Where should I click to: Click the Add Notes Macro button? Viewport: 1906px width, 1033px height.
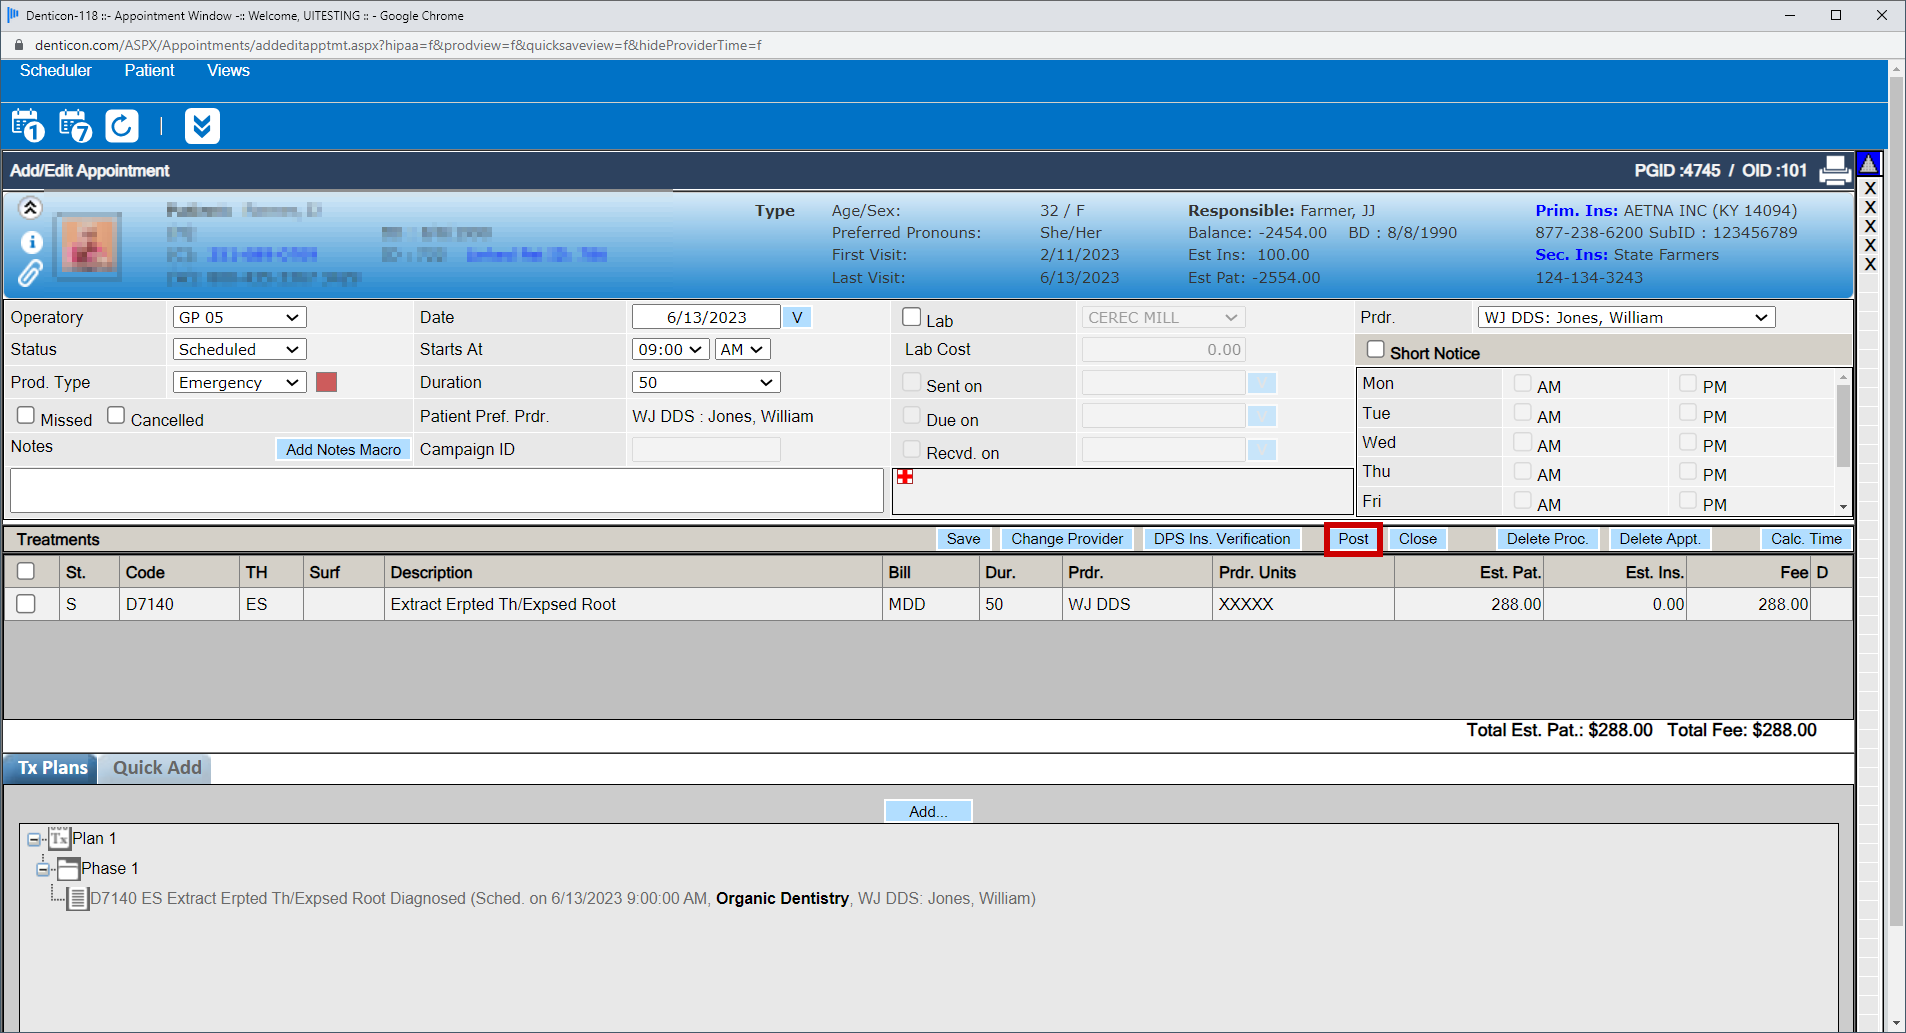pos(343,450)
